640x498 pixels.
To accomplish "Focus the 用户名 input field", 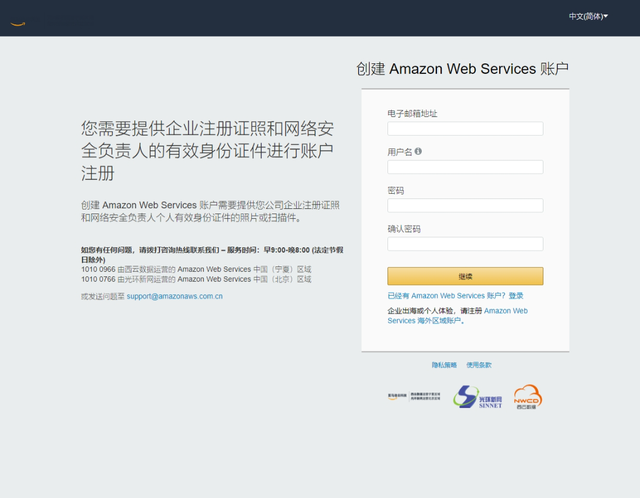I will click(x=465, y=167).
